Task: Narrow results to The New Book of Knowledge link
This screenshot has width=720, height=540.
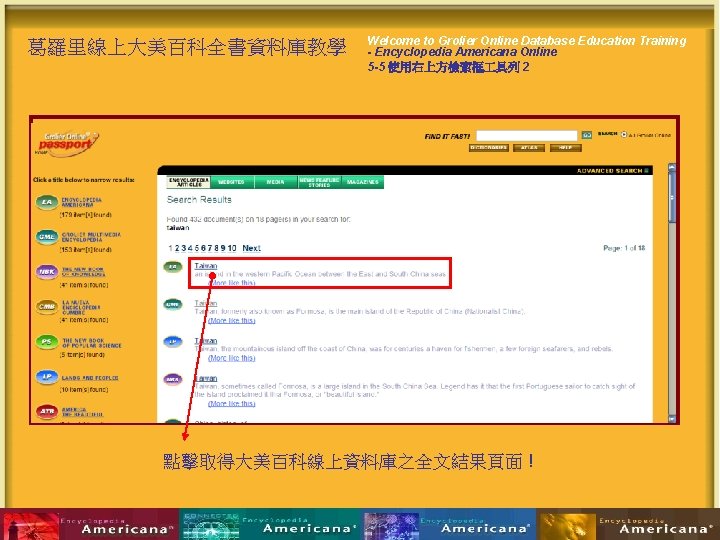Action: point(83,272)
